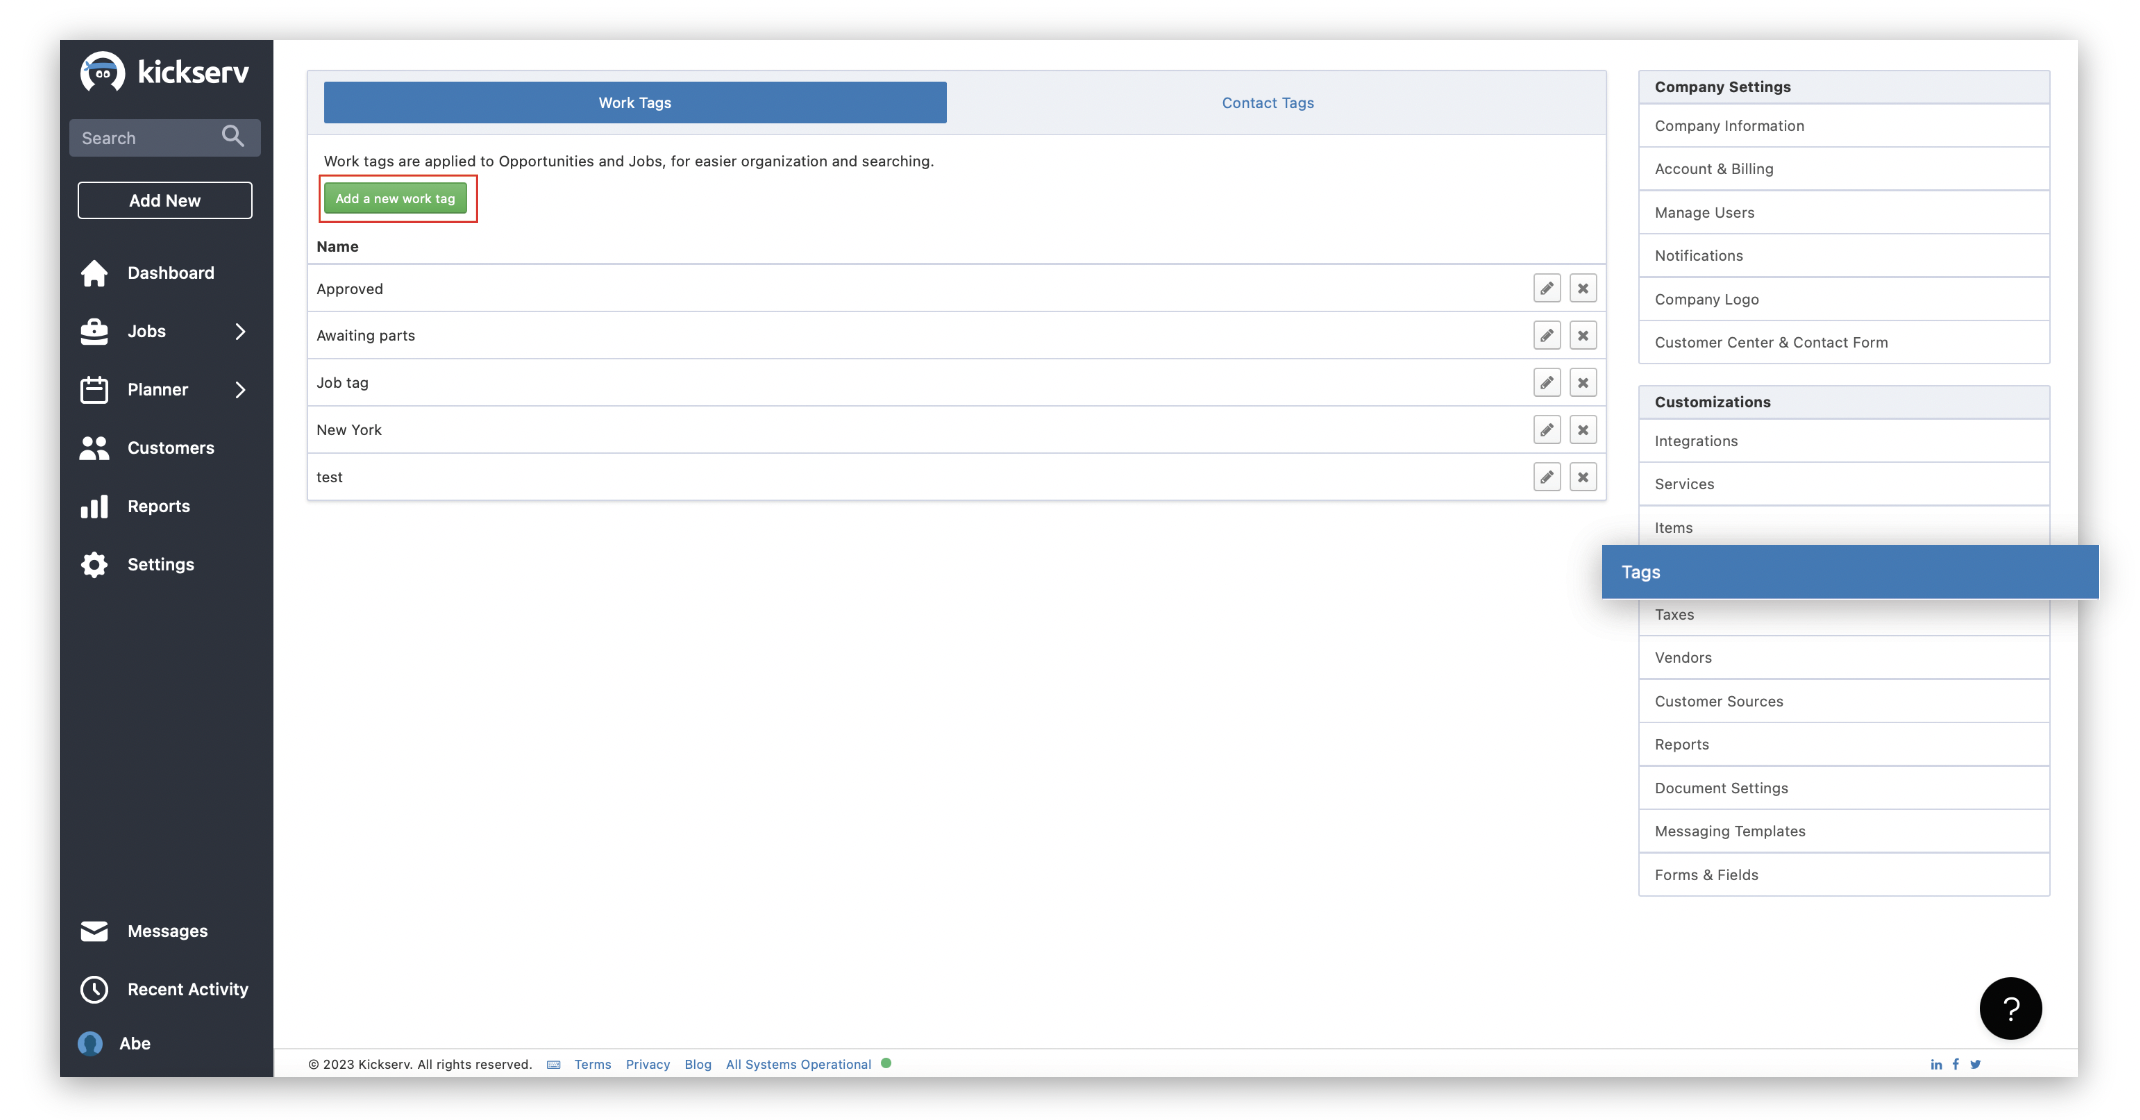The height and width of the screenshot is (1120, 2140).
Task: Click the Twitter footer icon
Action: (1975, 1064)
